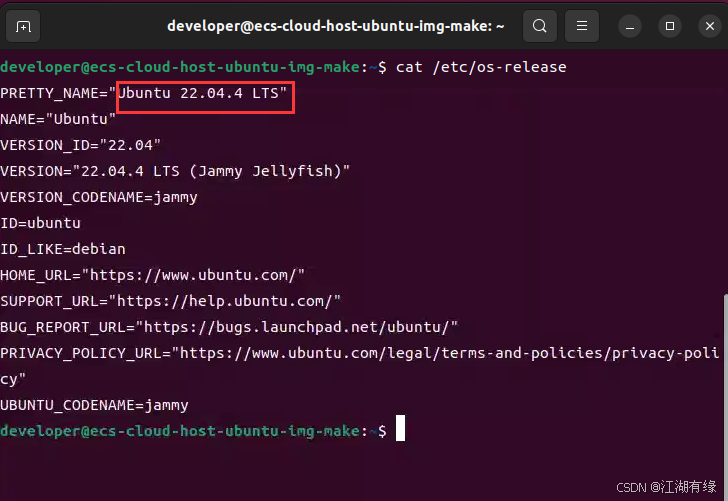
Task: Click the ID=ubuntu line
Action: coord(40,223)
